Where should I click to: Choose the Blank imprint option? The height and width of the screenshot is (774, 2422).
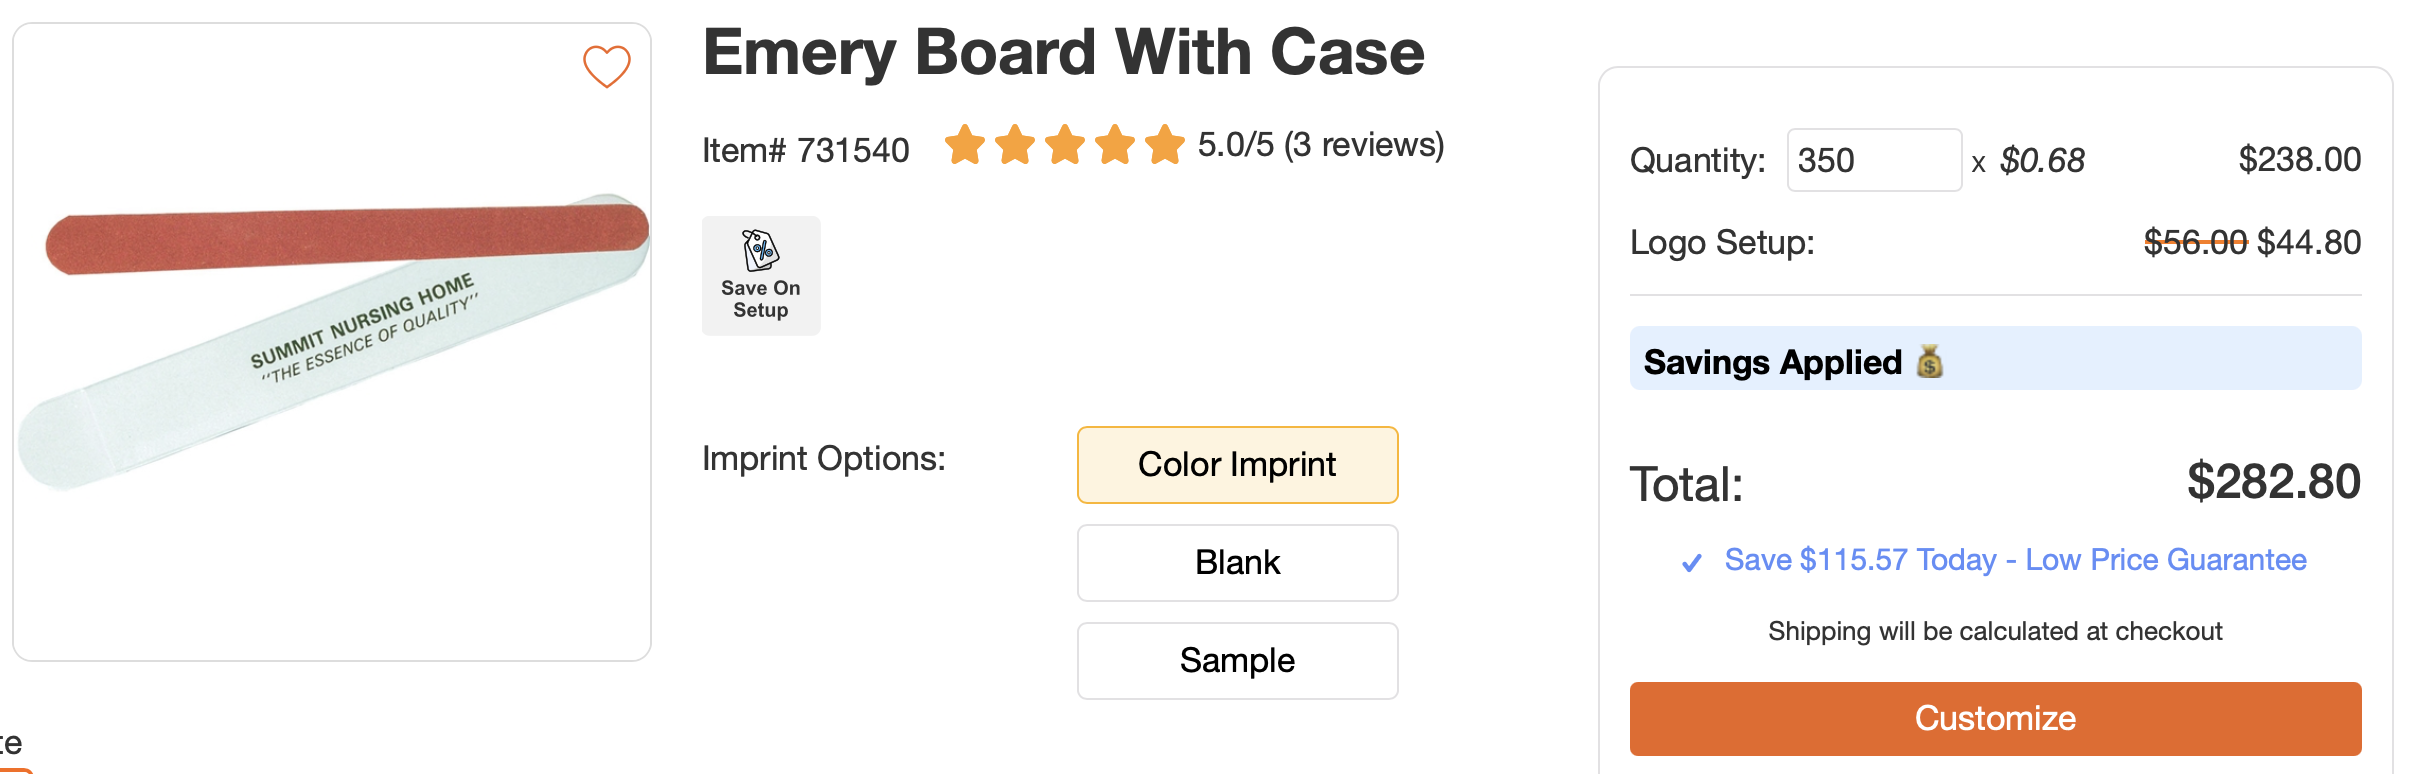click(x=1237, y=563)
